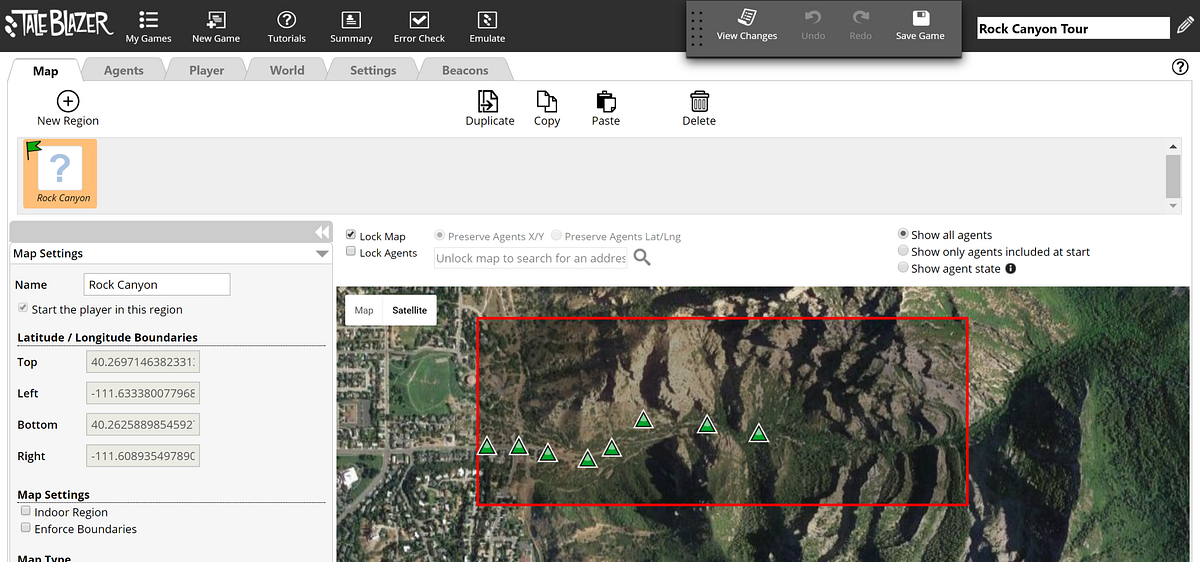The image size is (1200, 562).
Task: Click the address search magnifier icon
Action: [x=642, y=258]
